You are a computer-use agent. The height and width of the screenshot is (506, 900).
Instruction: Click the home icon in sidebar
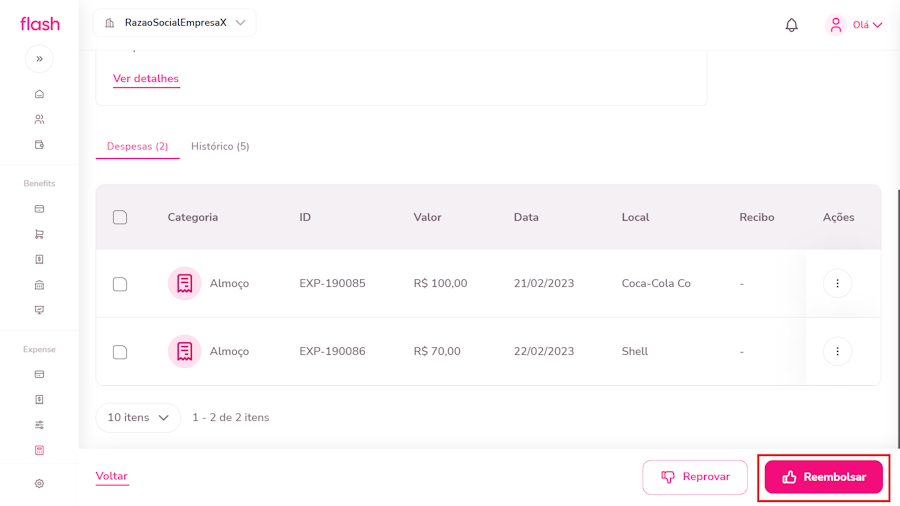click(39, 94)
